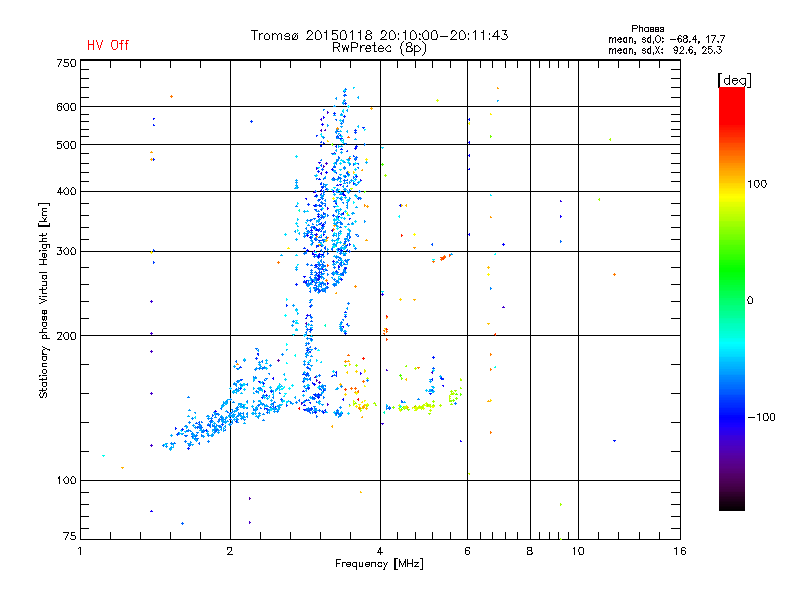Viewport: 800px width, 600px height.
Task: Click the 'mean, sd,O: -68.4, 17.7' line
Action: click(666, 39)
